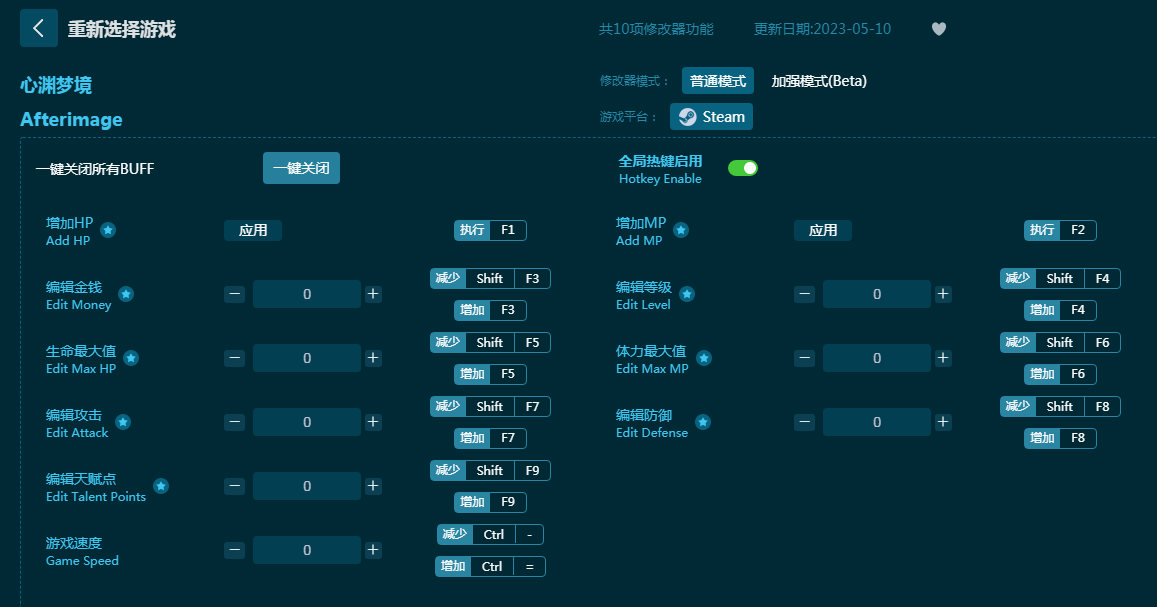This screenshot has height=607, width=1157.
Task: Click star icon beside Edit Defense
Action: pyautogui.click(x=703, y=422)
